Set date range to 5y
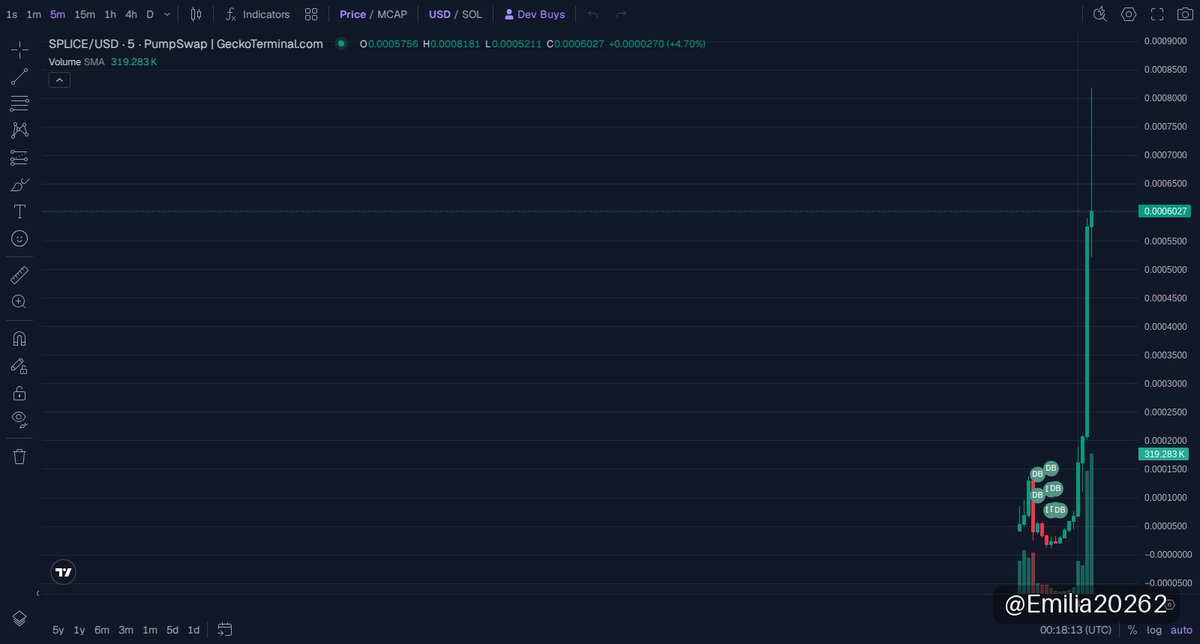 coord(58,630)
